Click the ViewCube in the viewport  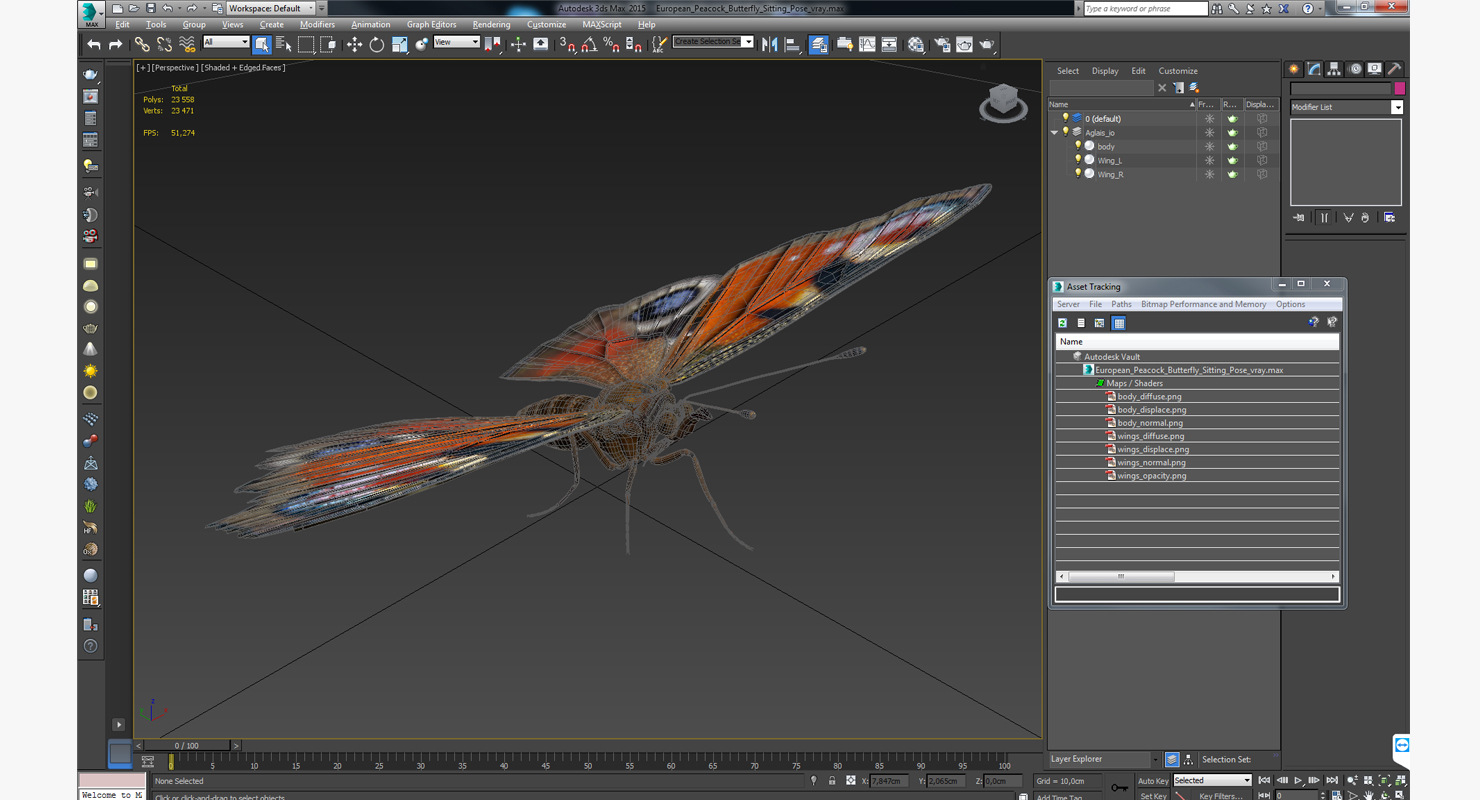pos(1003,102)
